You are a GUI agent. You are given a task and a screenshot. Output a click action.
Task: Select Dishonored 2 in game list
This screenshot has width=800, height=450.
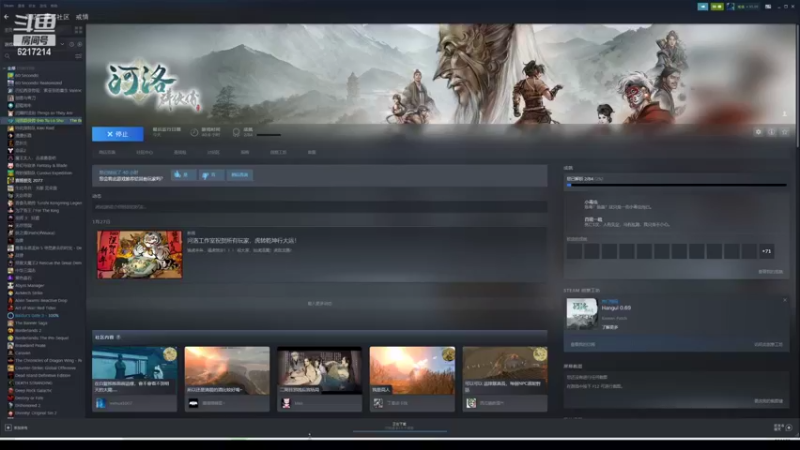coord(28,406)
